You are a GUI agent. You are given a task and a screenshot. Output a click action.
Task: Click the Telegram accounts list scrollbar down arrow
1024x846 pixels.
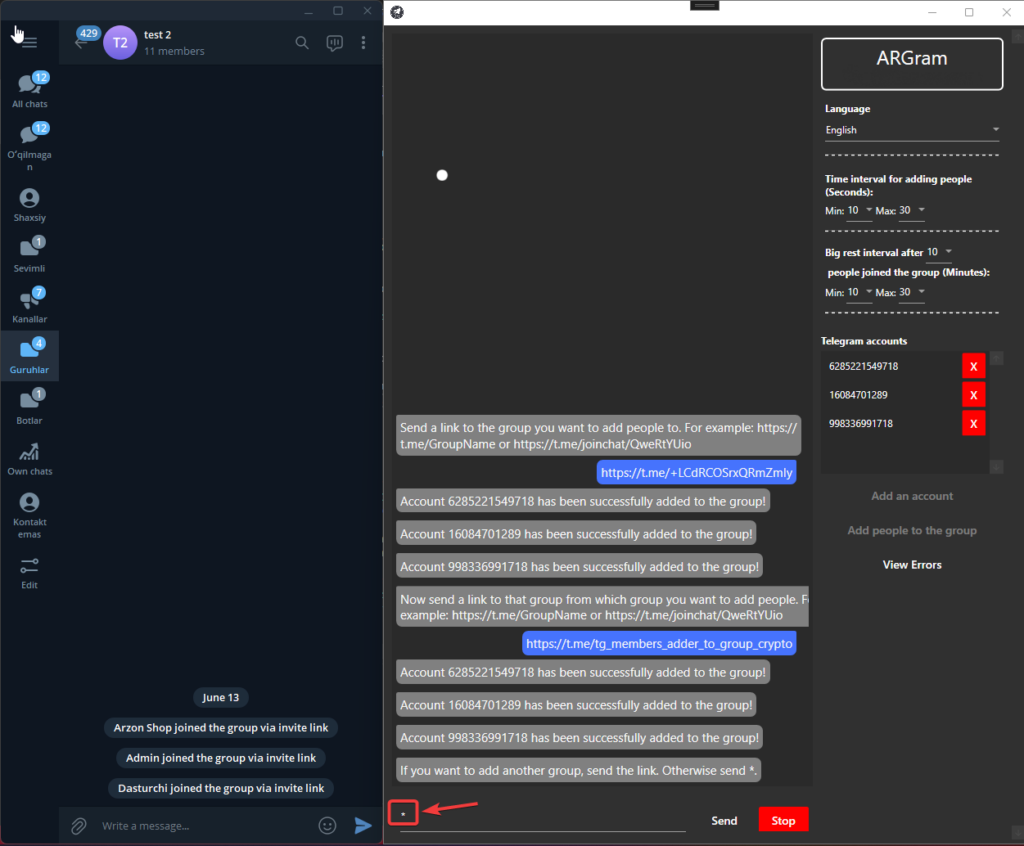pos(996,466)
